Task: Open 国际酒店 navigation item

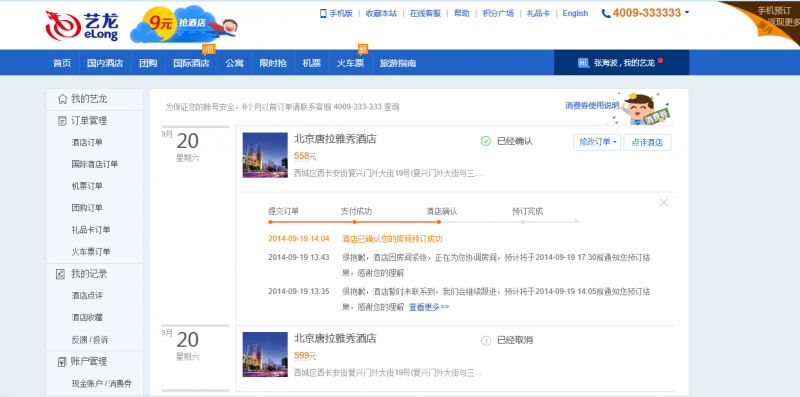Action: tap(191, 63)
